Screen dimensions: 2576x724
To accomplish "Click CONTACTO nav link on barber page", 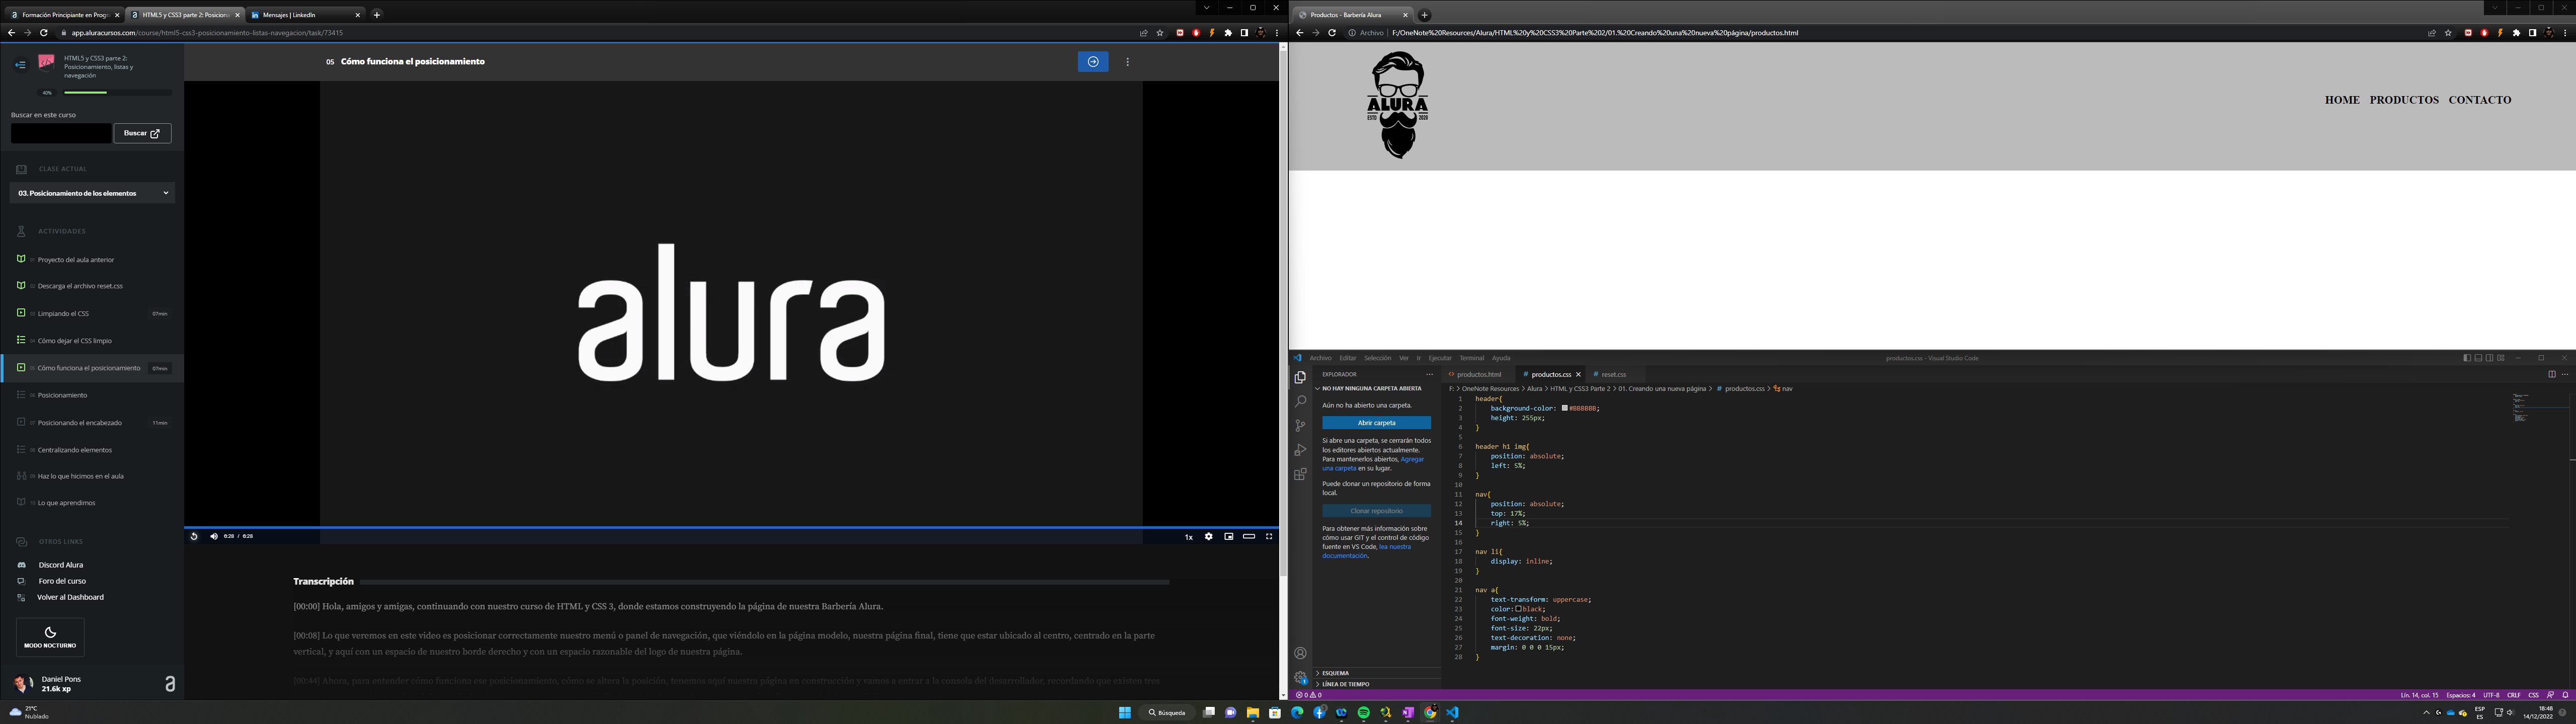I will (2480, 100).
